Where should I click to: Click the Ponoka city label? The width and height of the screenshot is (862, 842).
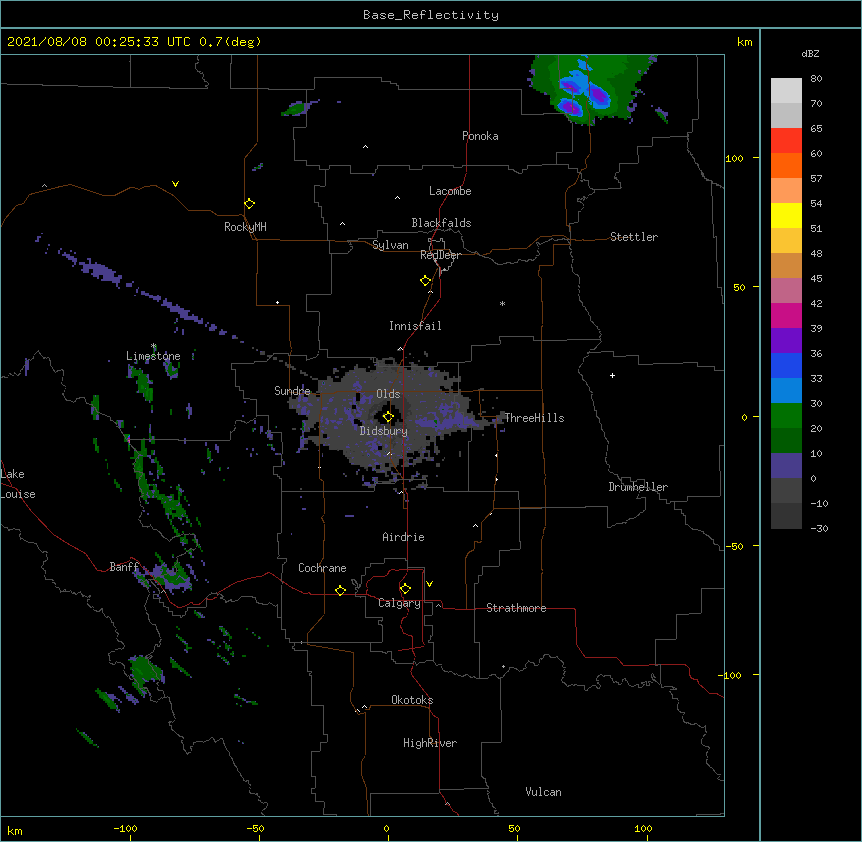pos(480,136)
